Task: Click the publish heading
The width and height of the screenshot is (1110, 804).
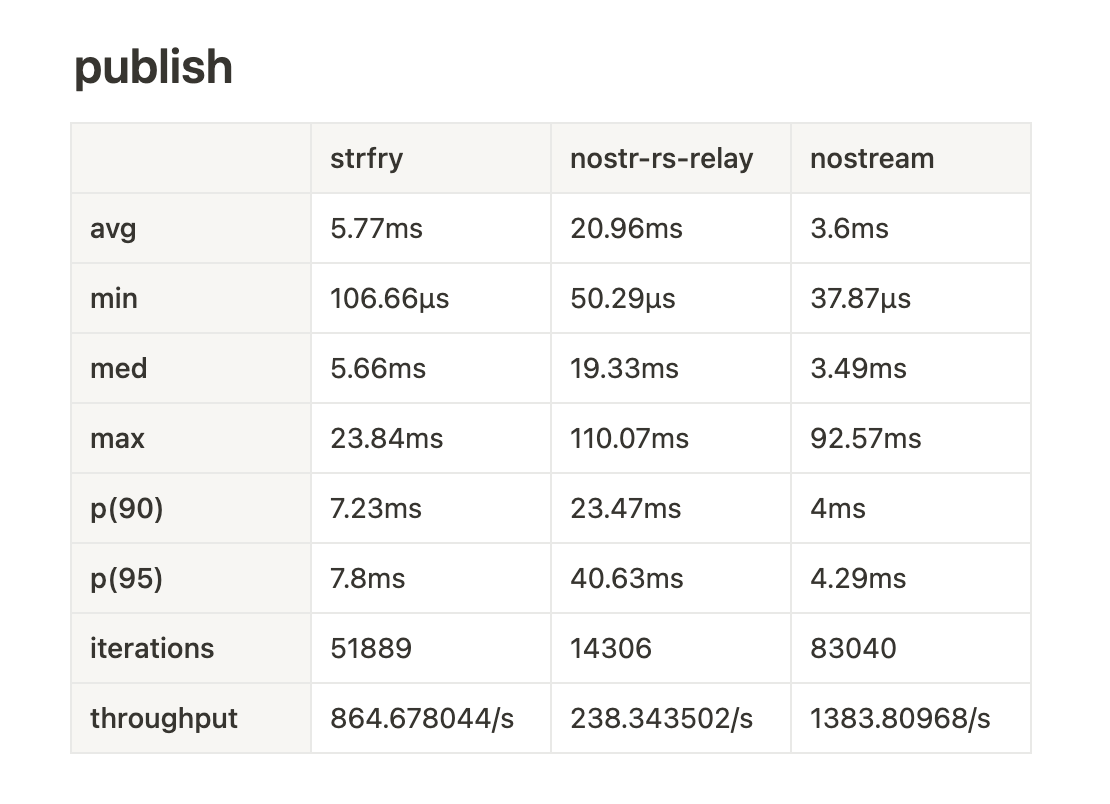Action: [x=153, y=68]
